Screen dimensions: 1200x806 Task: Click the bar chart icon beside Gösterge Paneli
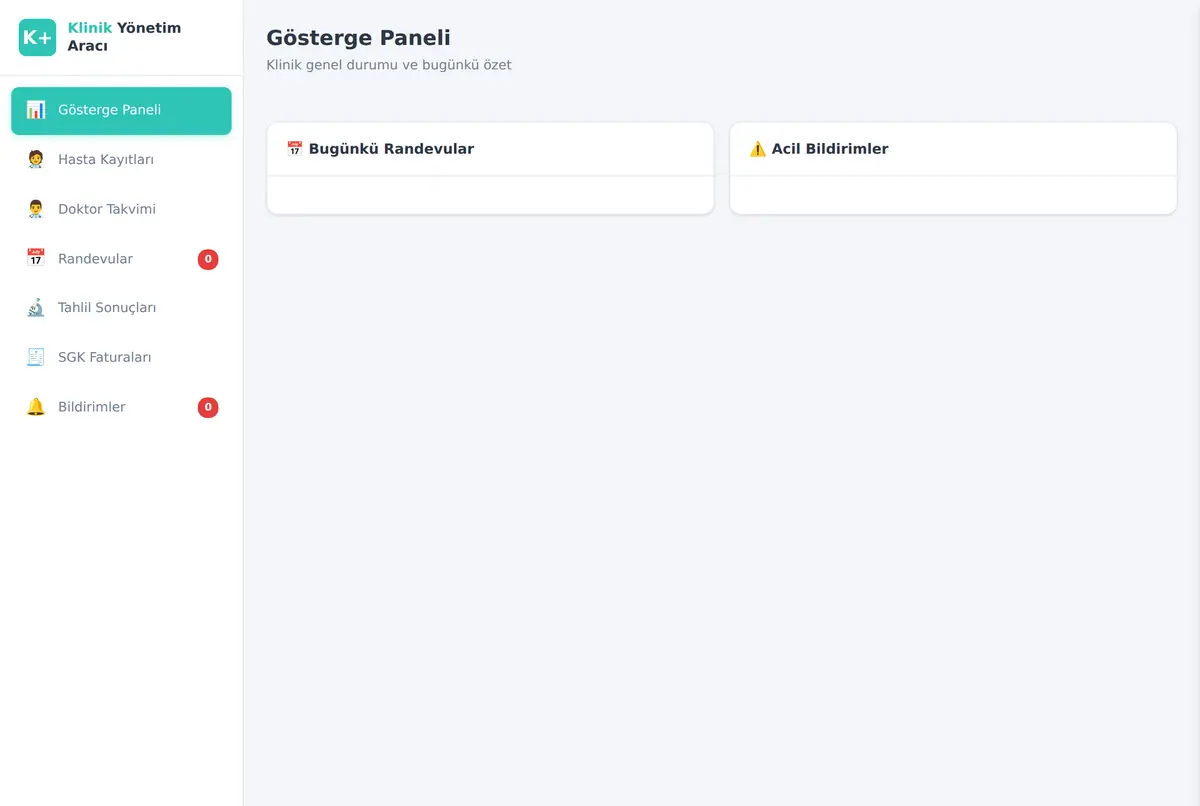[36, 110]
